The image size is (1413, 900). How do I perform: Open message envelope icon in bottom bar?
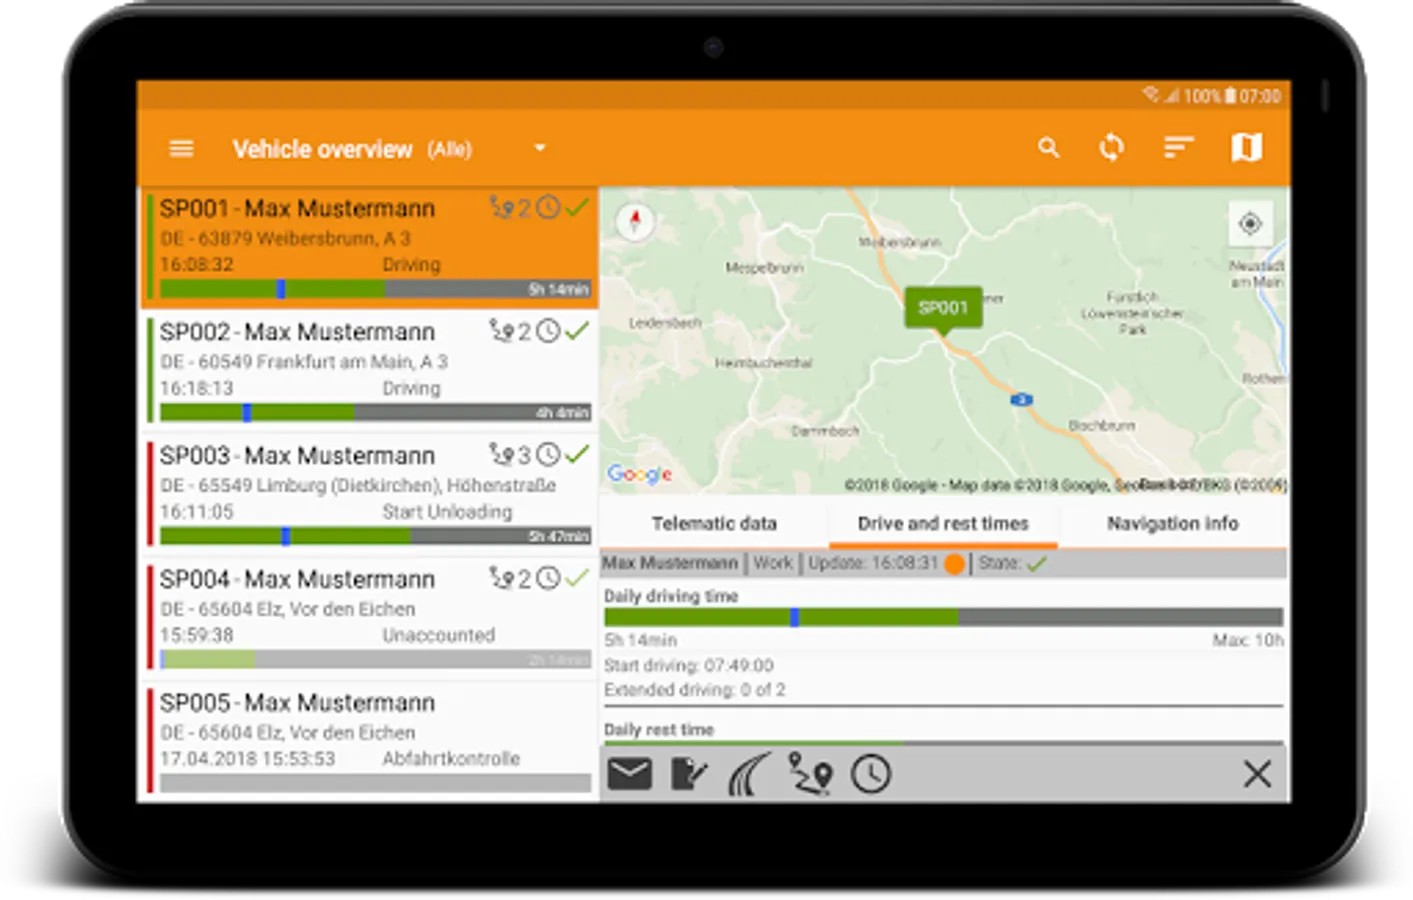[630, 774]
